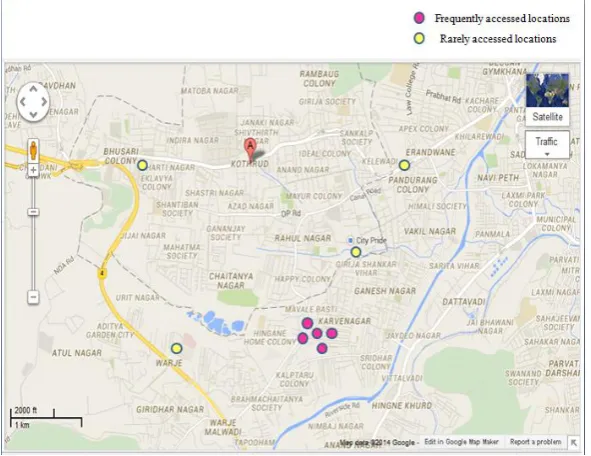The height and width of the screenshot is (456, 591).
Task: Click the DATTAVADI map label
Action: (x=464, y=302)
